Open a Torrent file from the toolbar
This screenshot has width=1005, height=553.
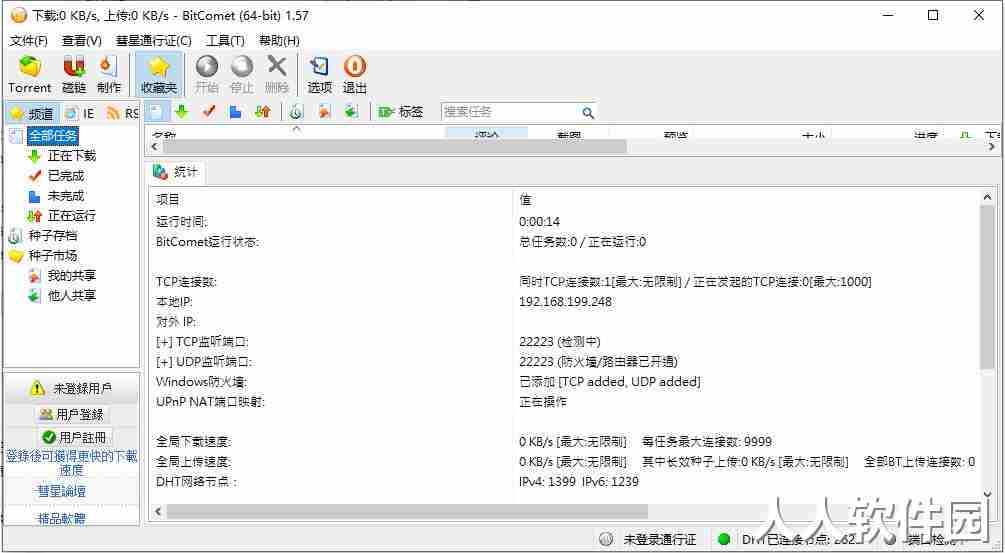(29, 75)
